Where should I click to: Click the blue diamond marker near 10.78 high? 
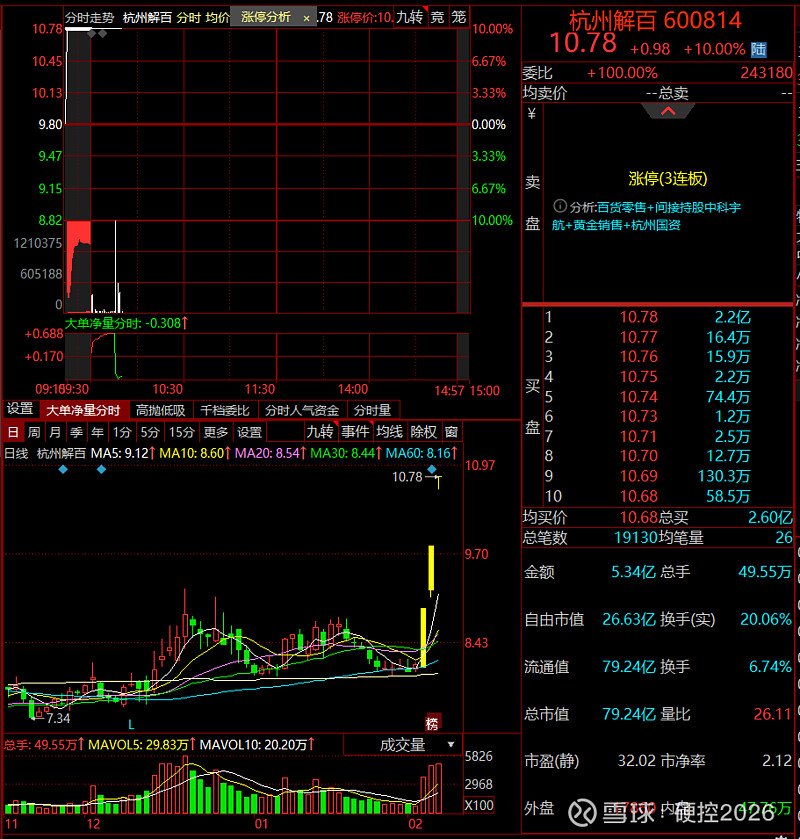432,469
